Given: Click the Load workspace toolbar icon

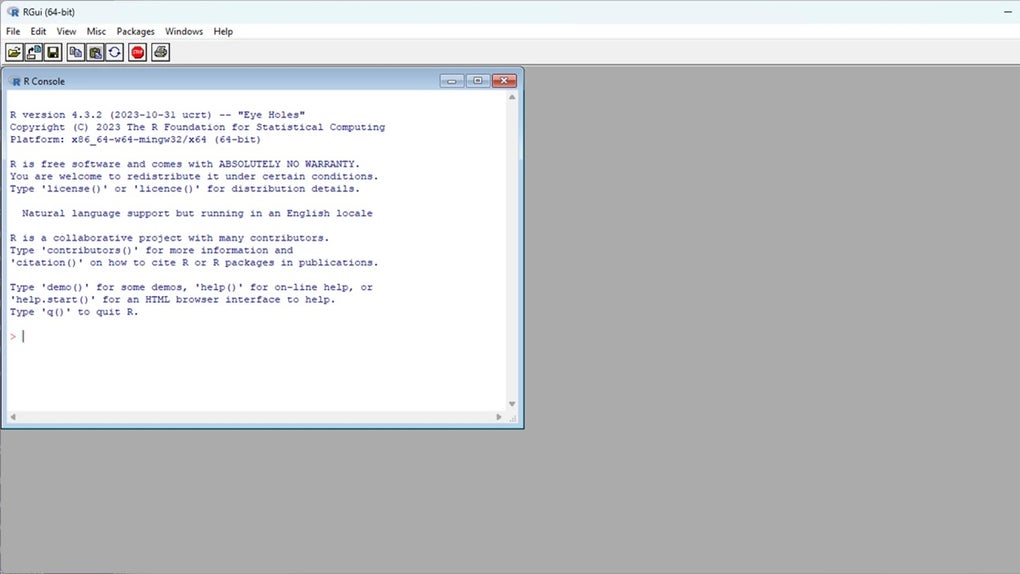Looking at the screenshot, I should [x=34, y=52].
